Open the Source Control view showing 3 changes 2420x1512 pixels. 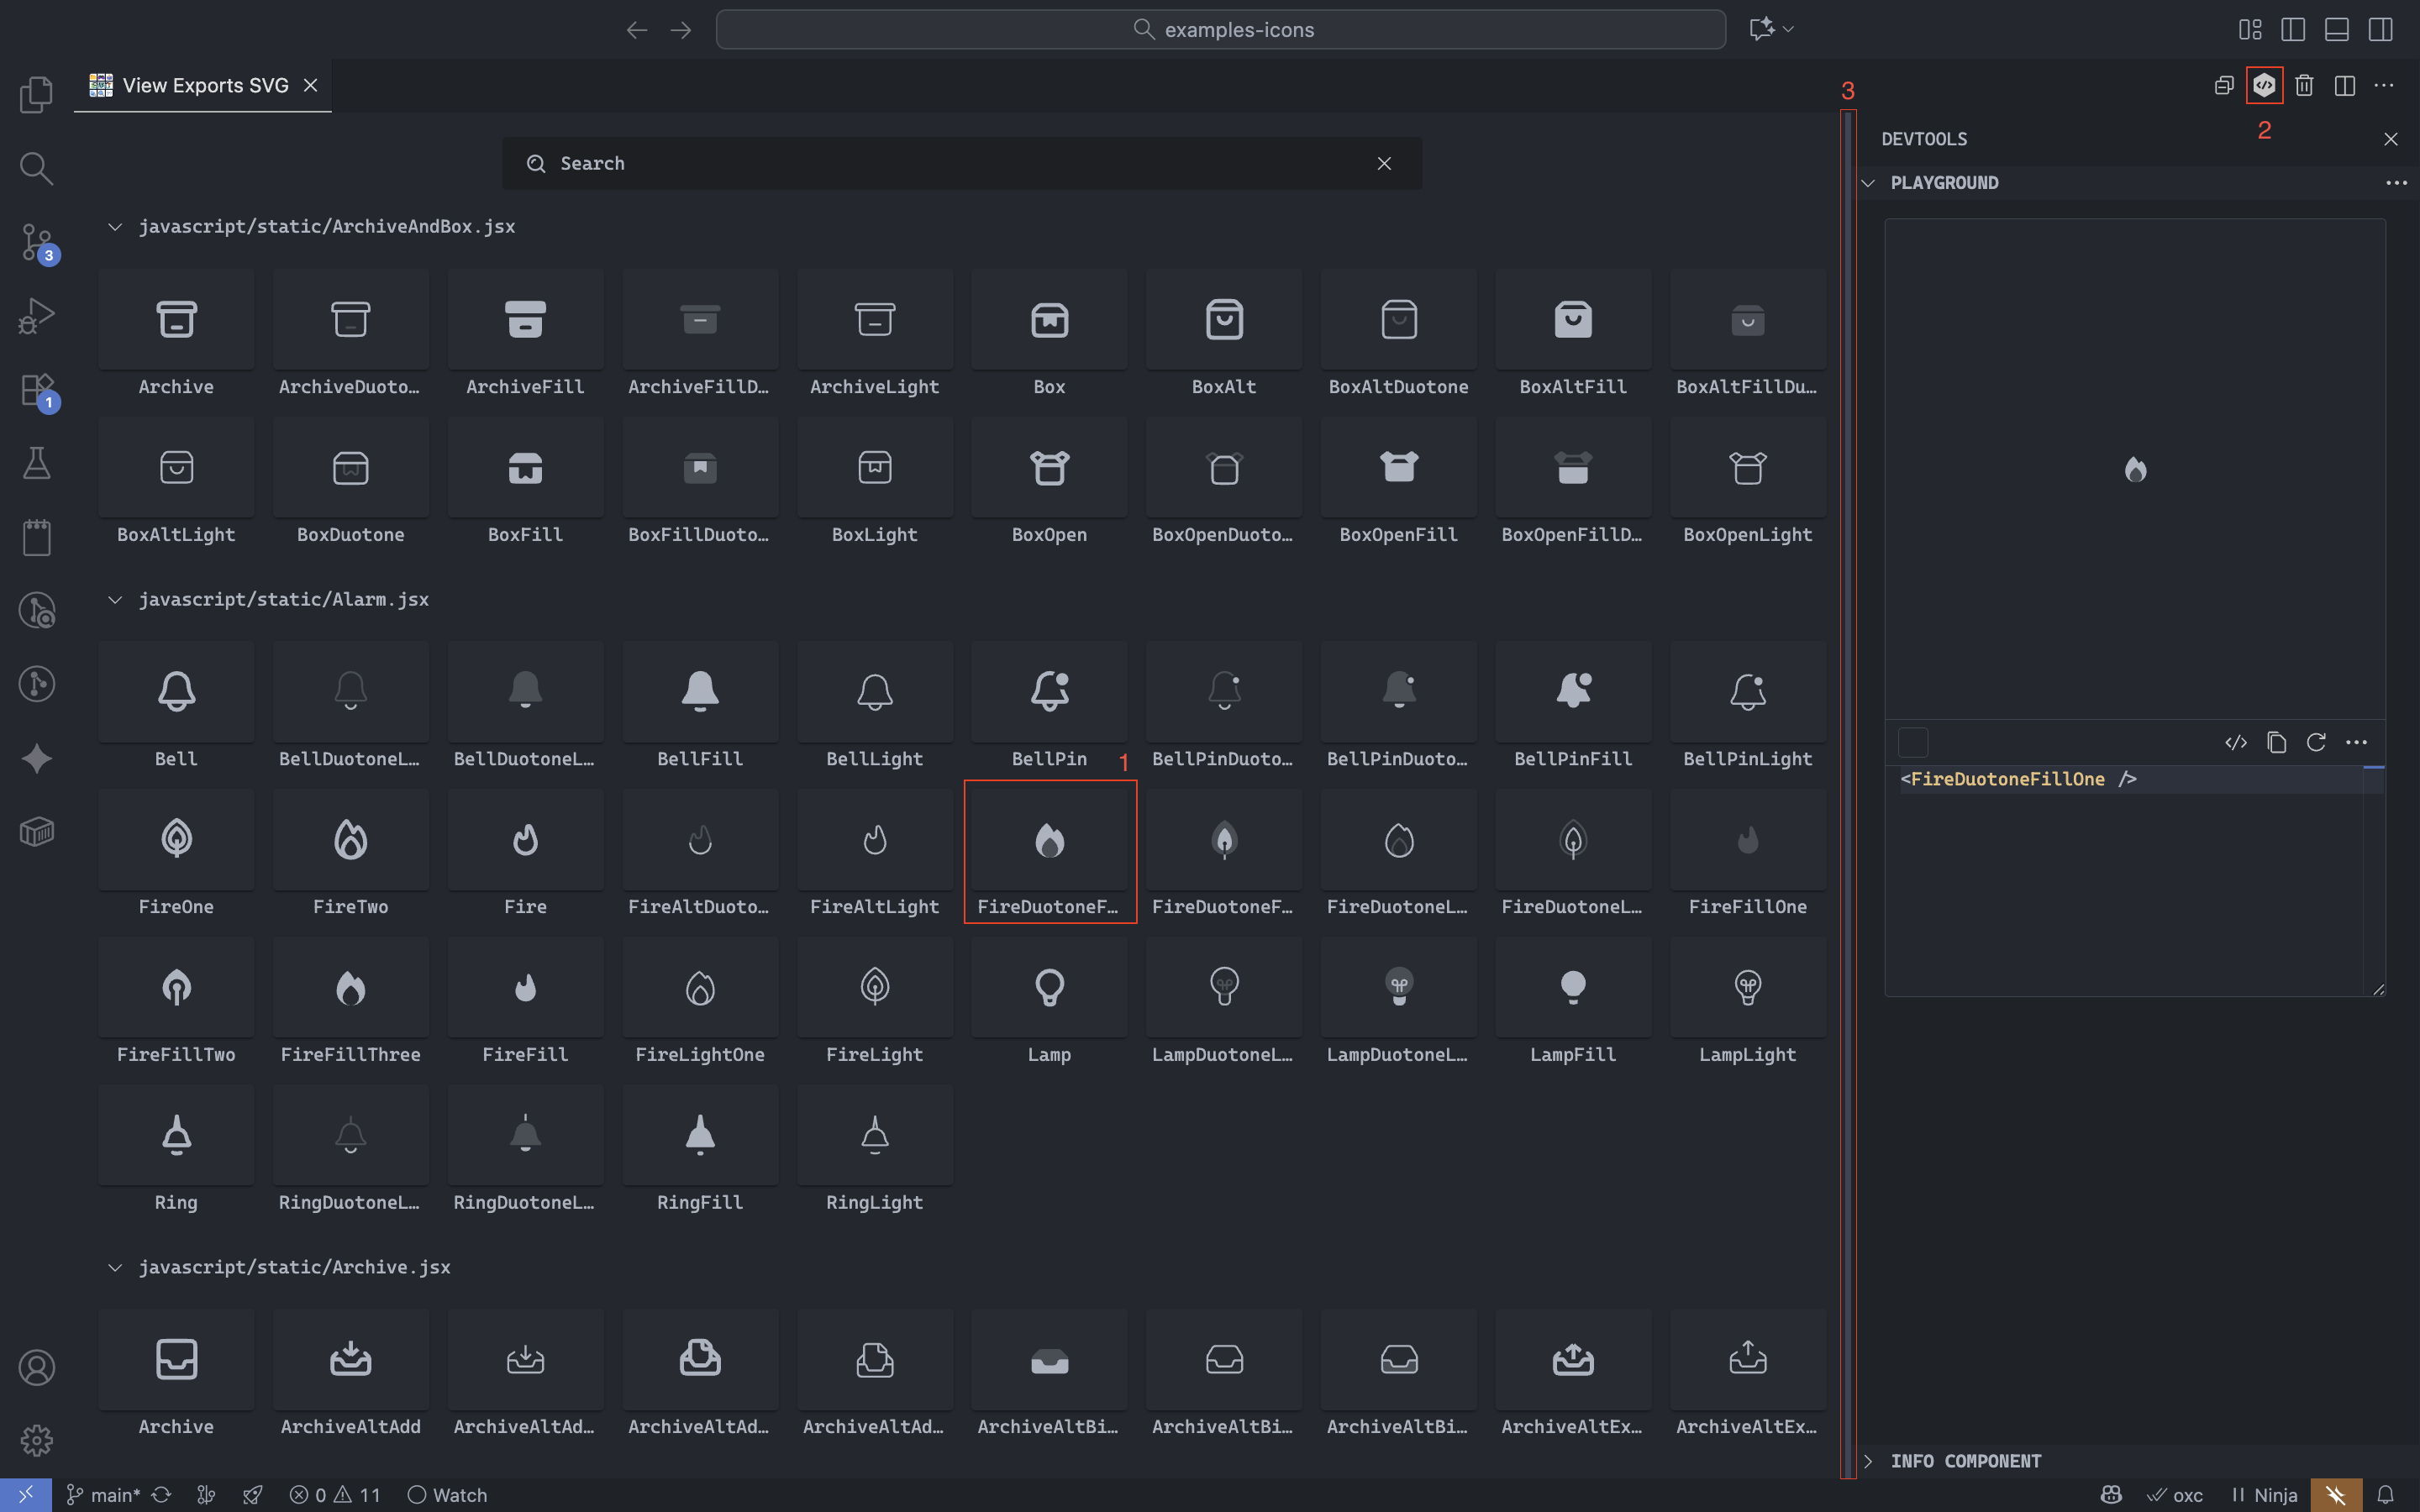(x=36, y=242)
